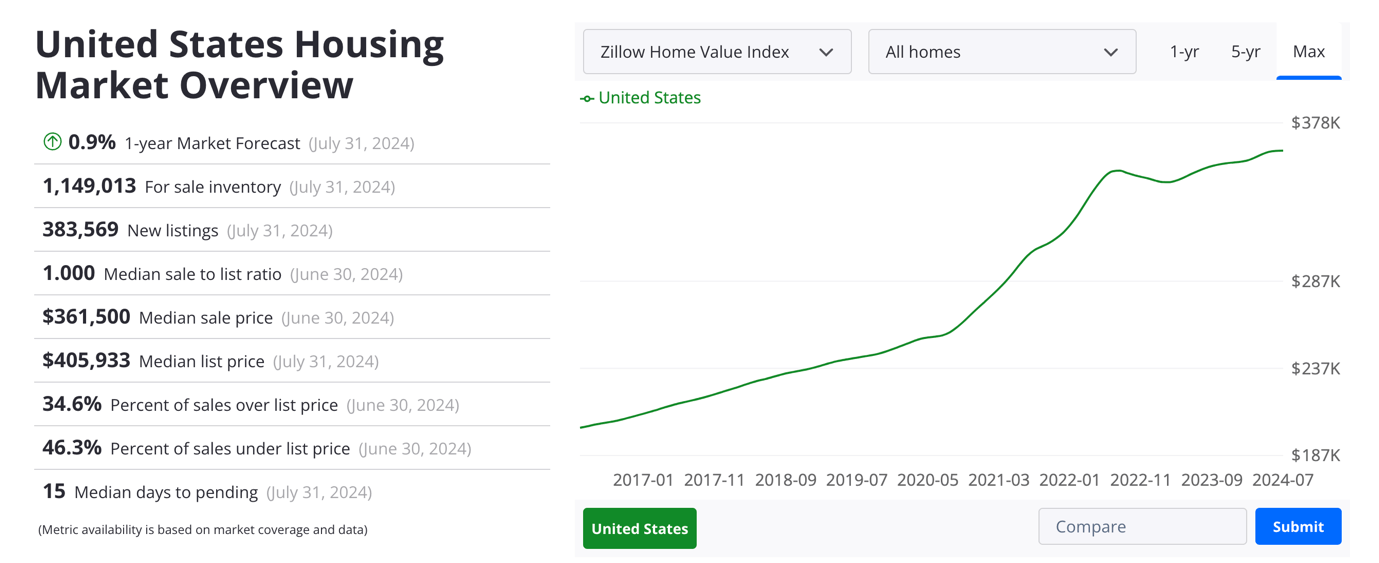Toggle the green United States region button
This screenshot has width=1379, height=563.
(639, 528)
